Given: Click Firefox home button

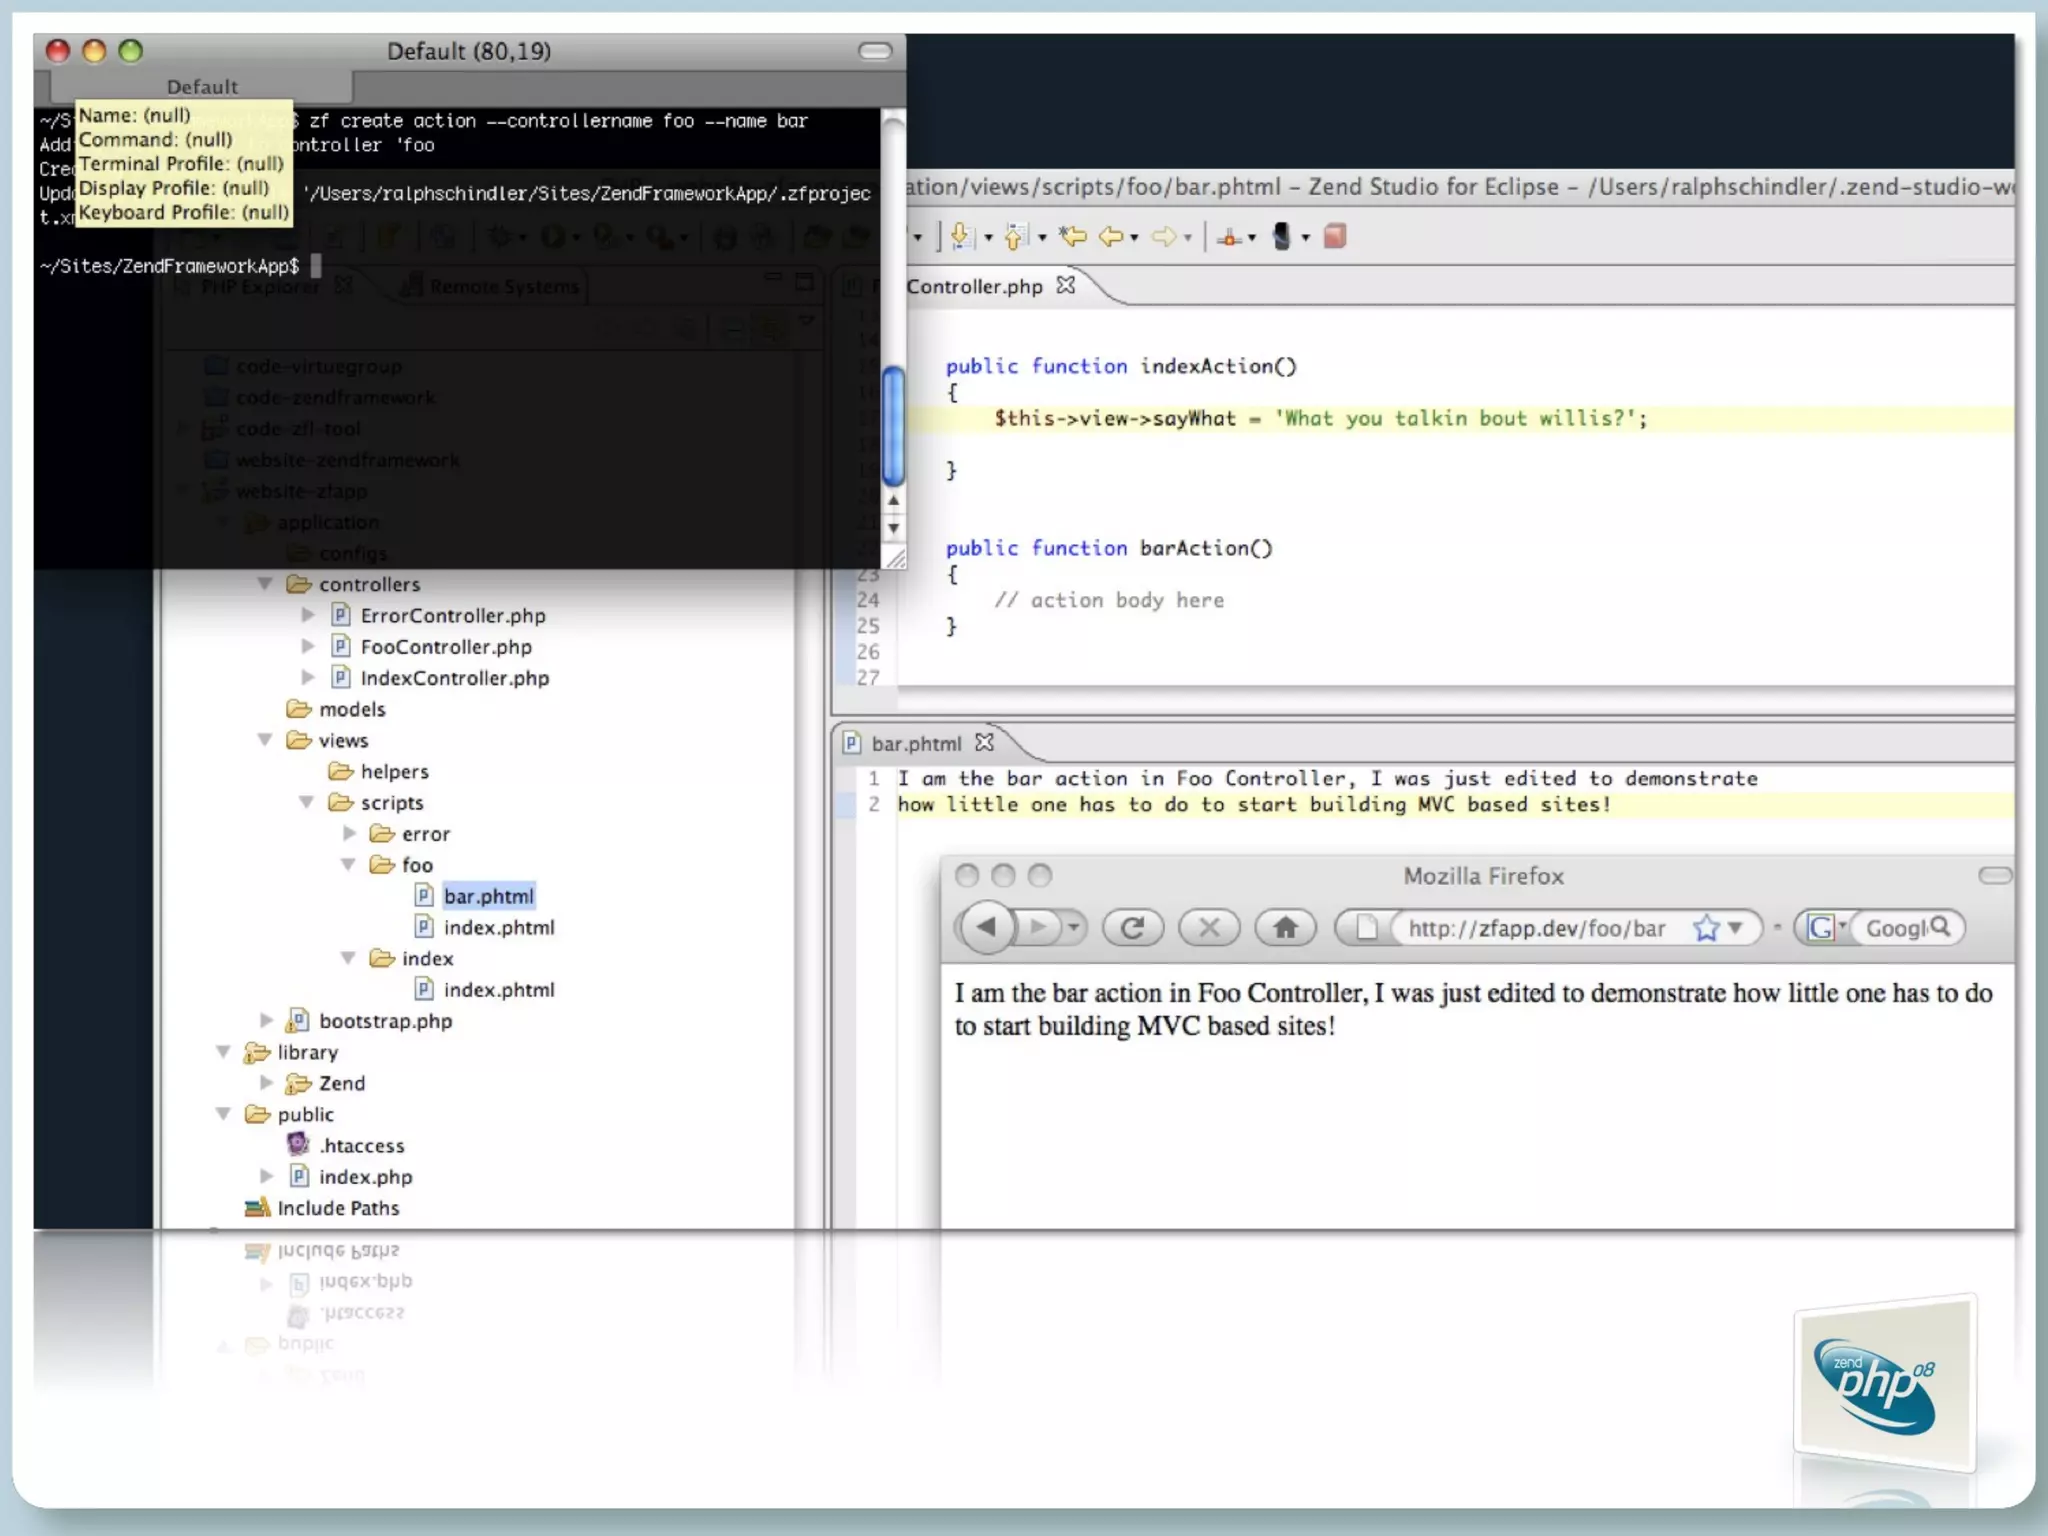Looking at the screenshot, I should (x=1286, y=928).
